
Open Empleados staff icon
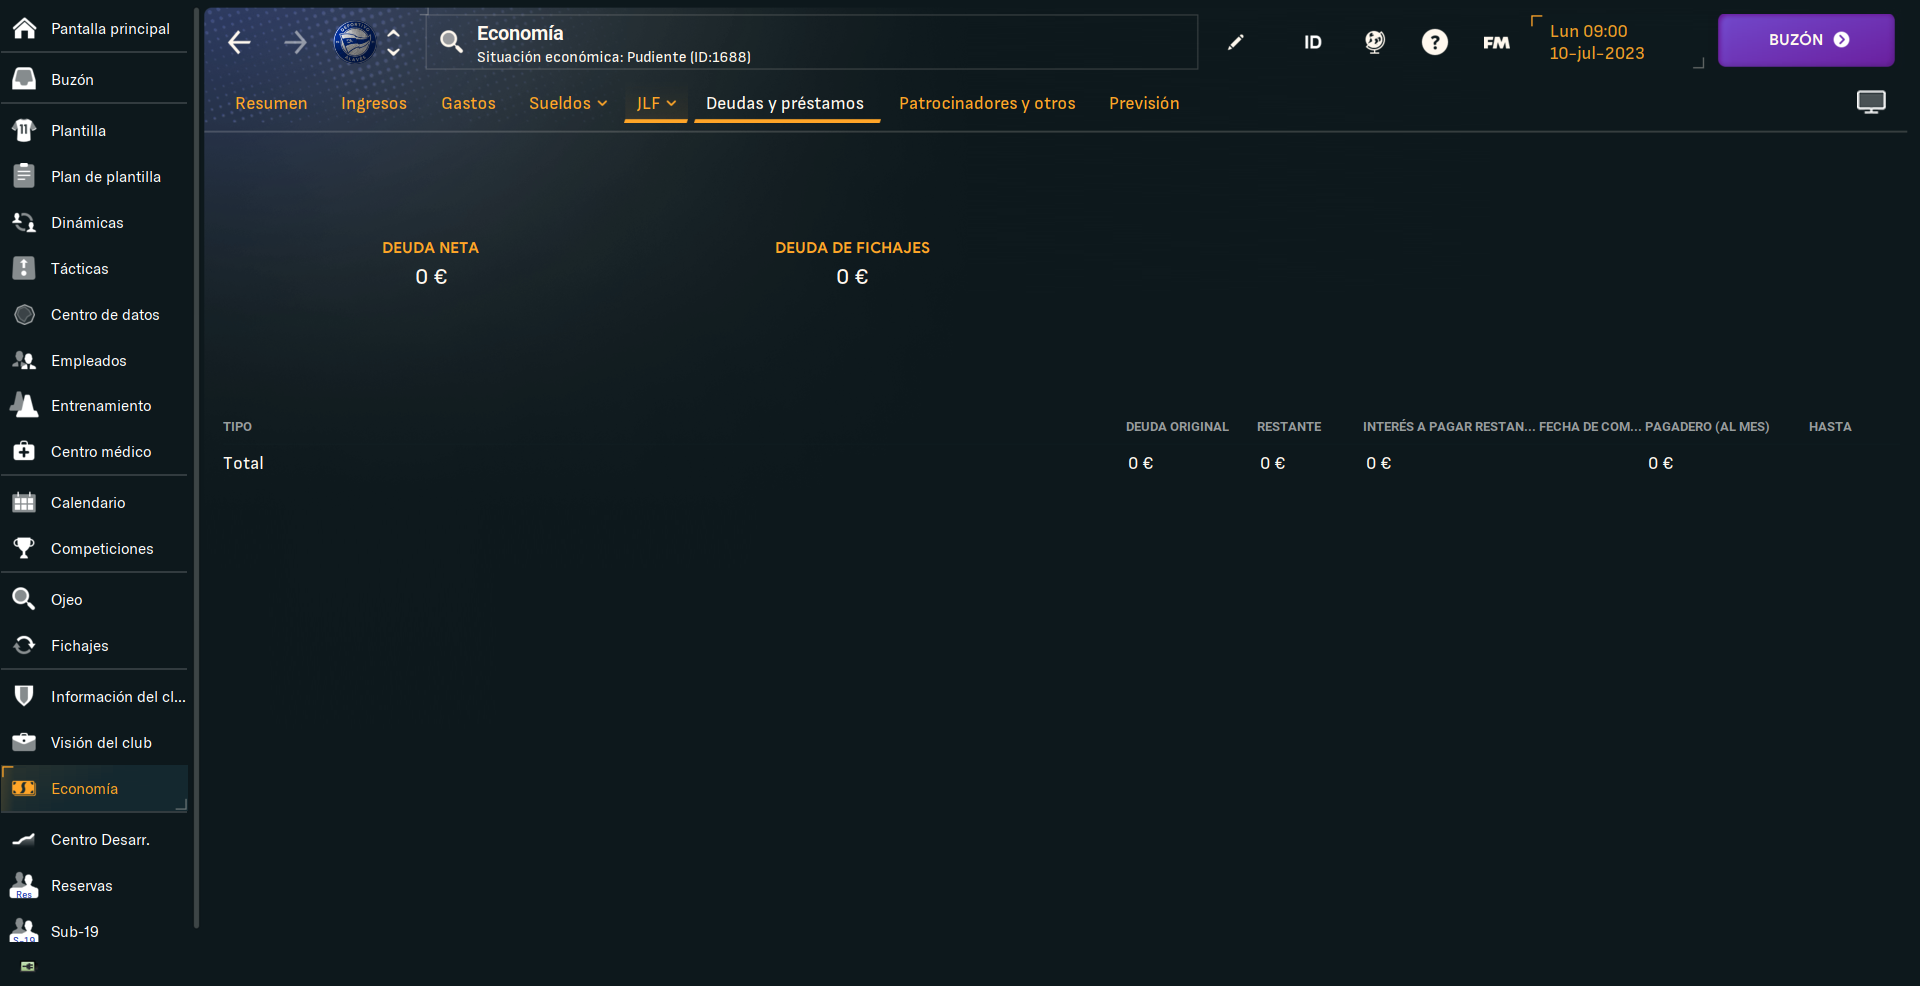tap(24, 360)
